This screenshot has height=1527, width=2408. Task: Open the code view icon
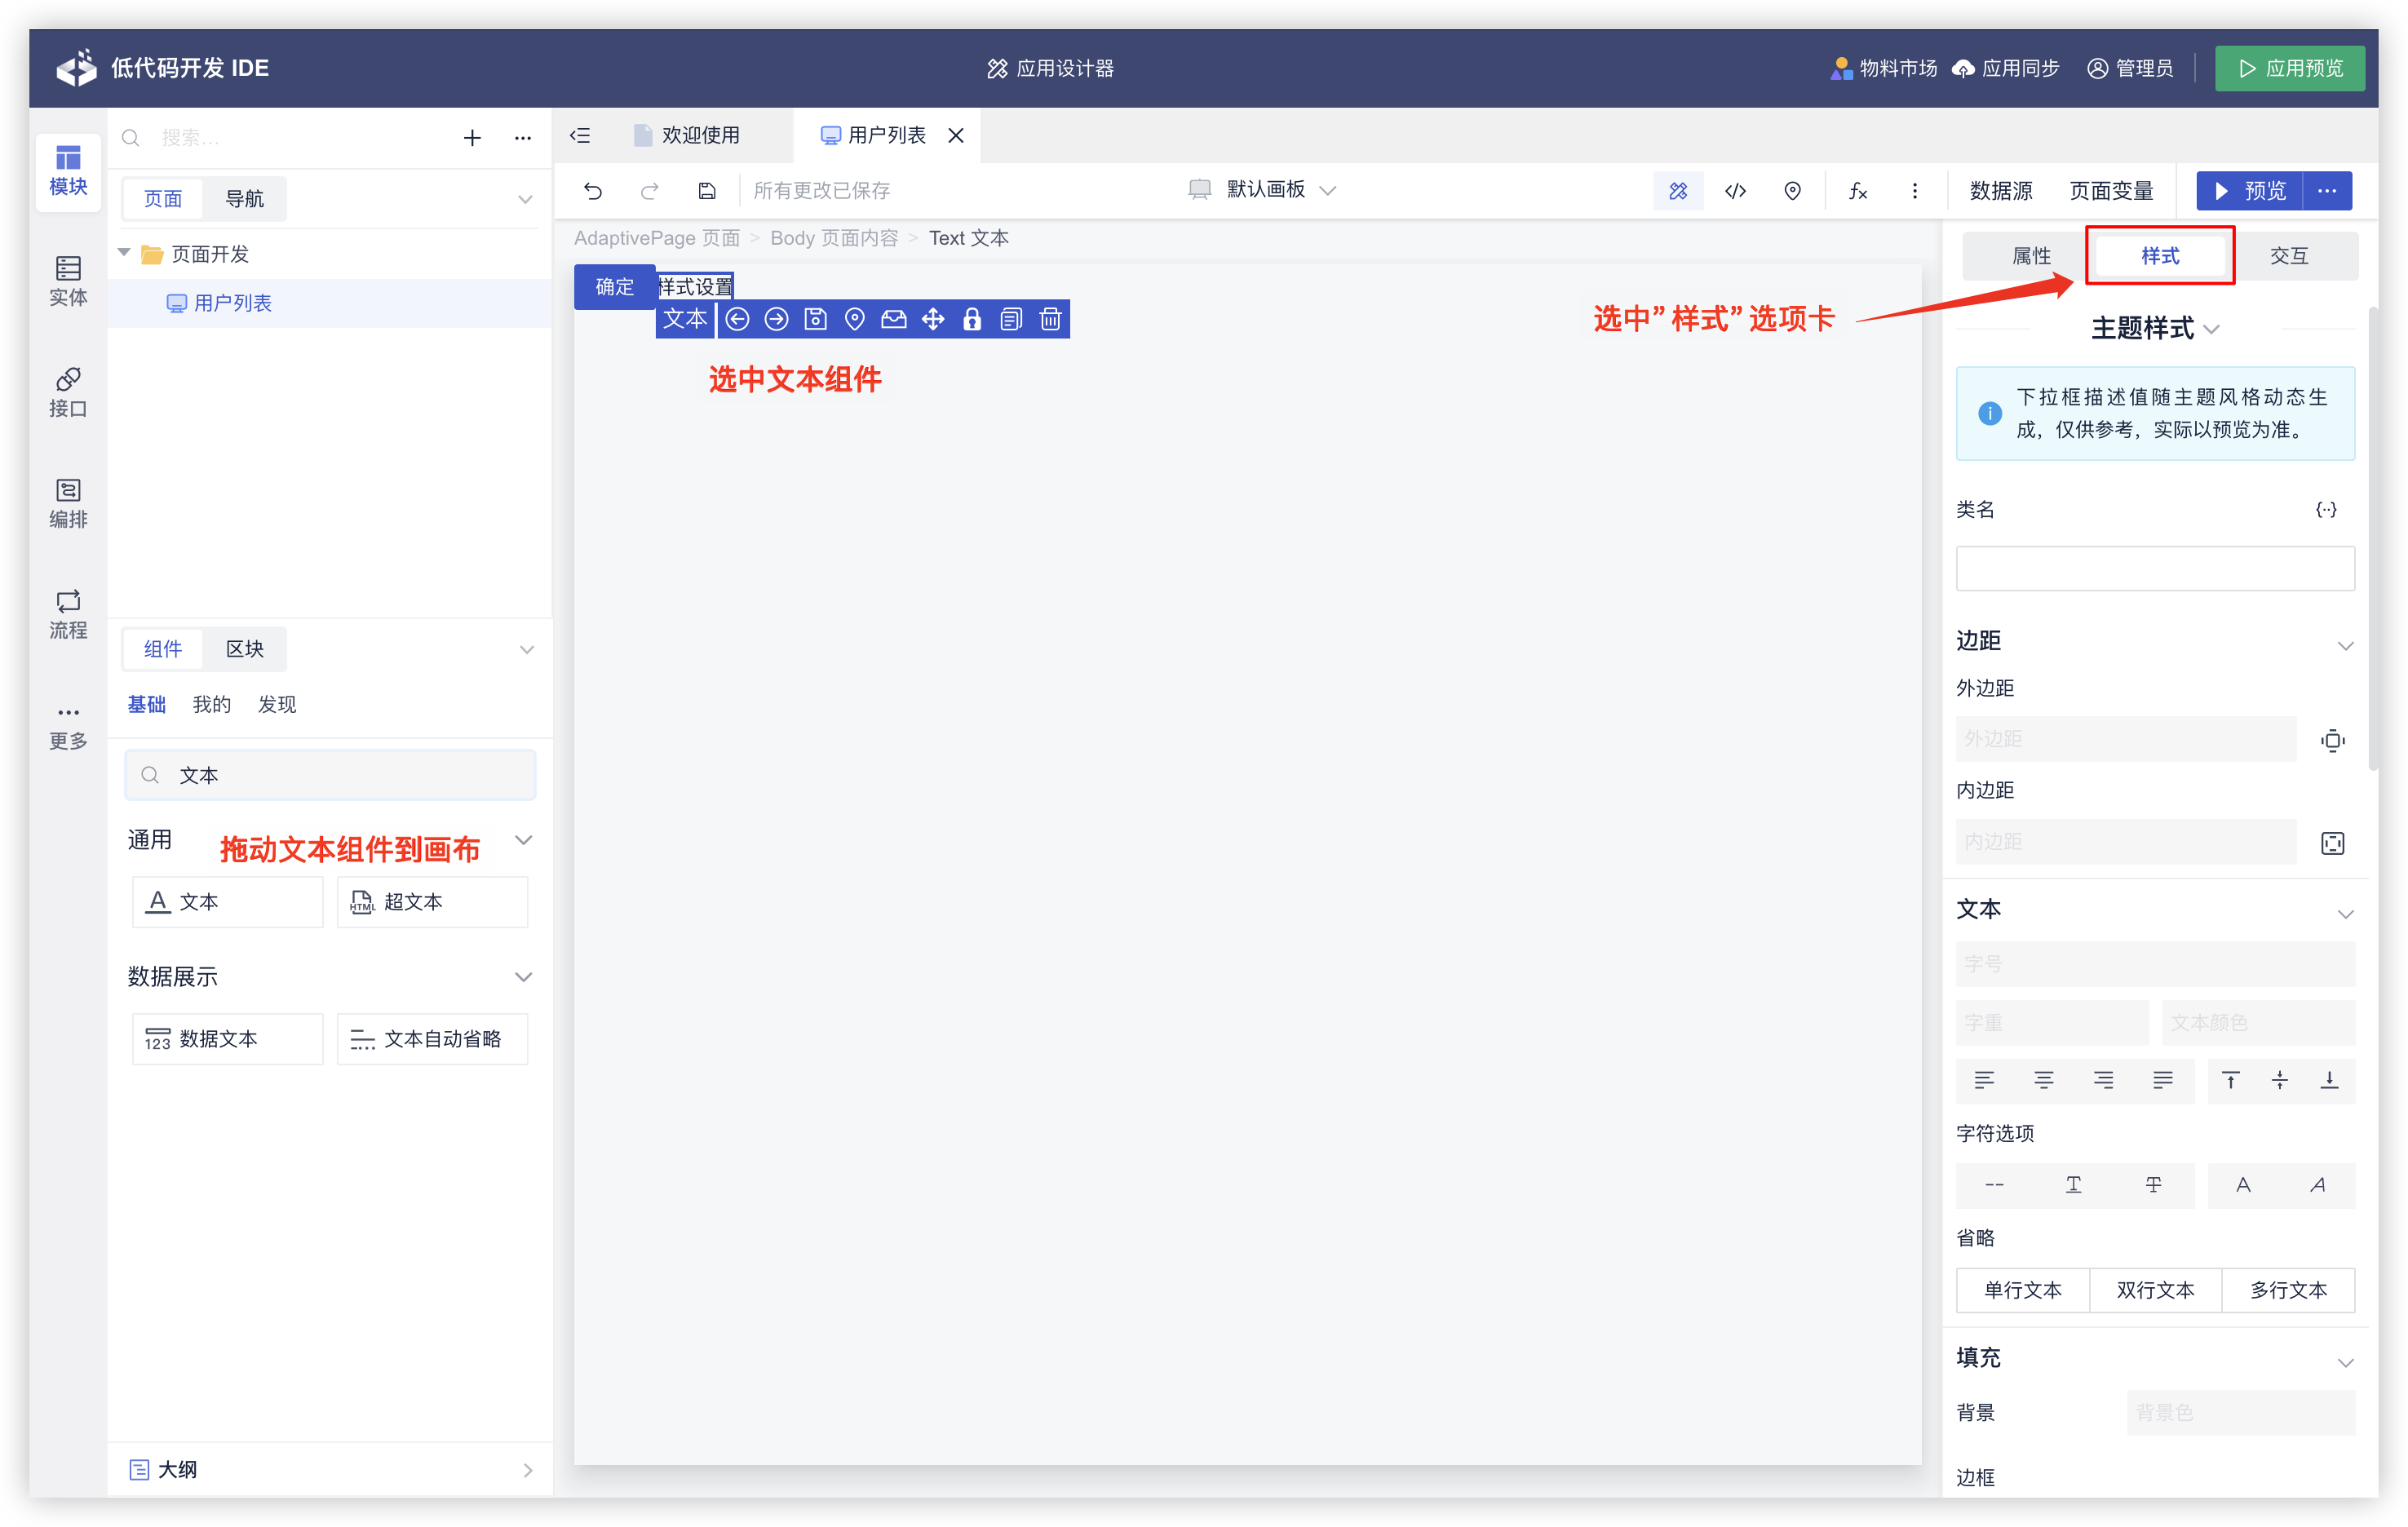click(x=1735, y=190)
